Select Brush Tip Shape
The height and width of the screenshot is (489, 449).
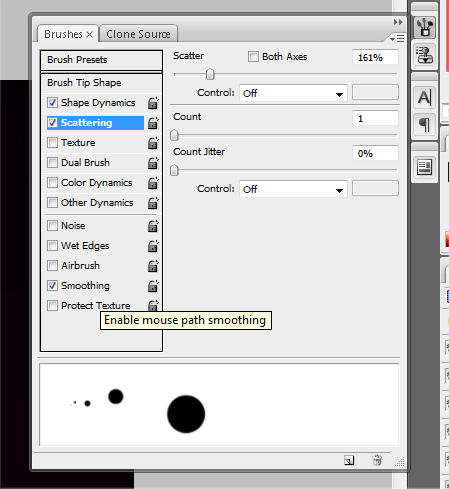101,83
